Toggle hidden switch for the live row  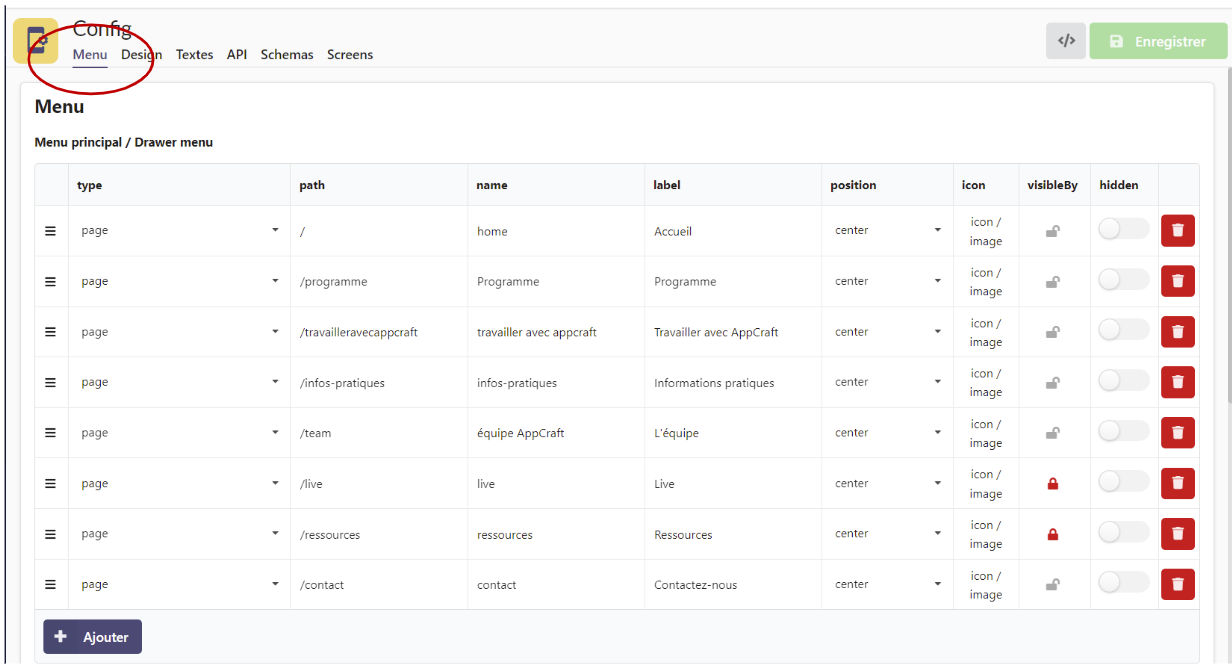click(x=1123, y=483)
